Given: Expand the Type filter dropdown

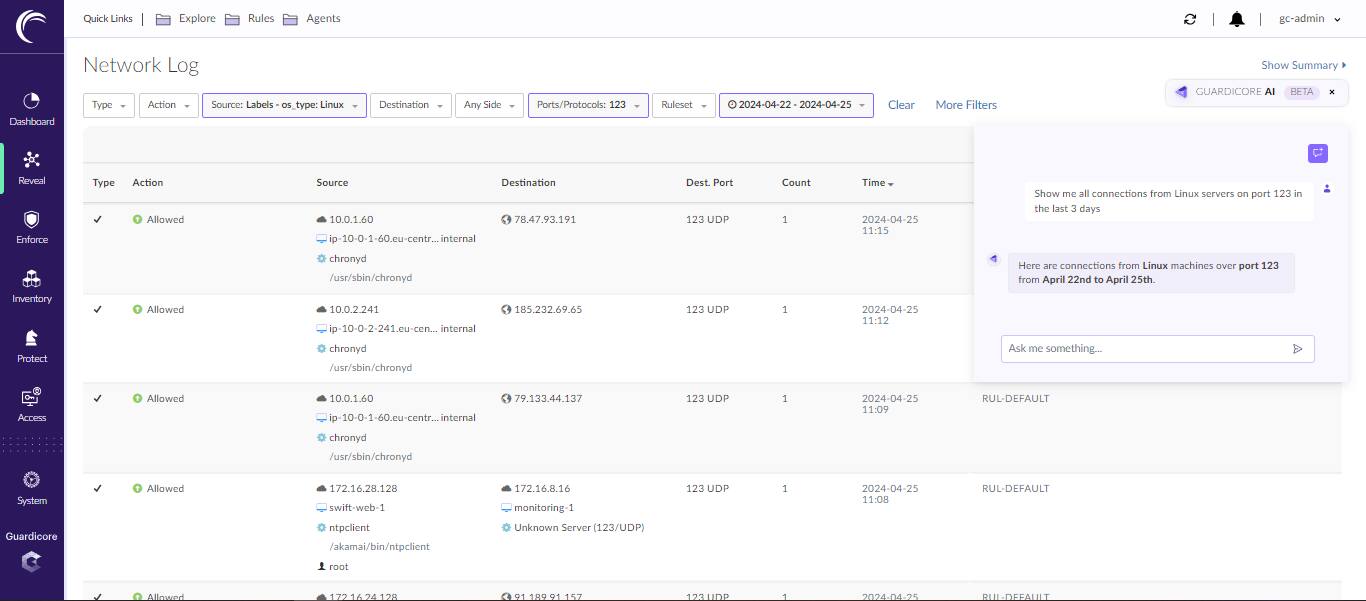Looking at the screenshot, I should [x=108, y=105].
